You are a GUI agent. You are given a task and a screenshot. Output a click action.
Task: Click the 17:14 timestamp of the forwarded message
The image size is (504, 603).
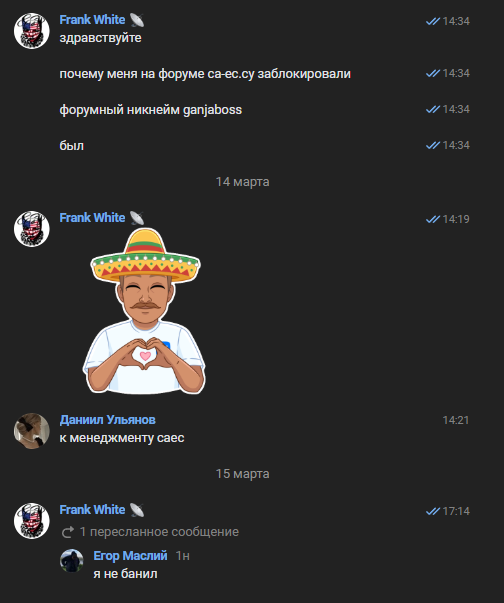(x=456, y=511)
